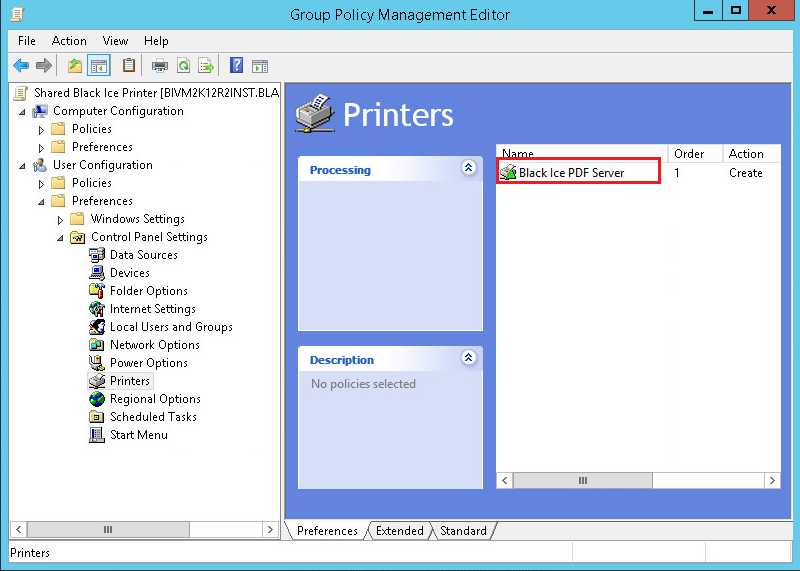Viewport: 800px width, 571px height.
Task: Expand the Windows Settings tree node
Action: pyautogui.click(x=61, y=220)
